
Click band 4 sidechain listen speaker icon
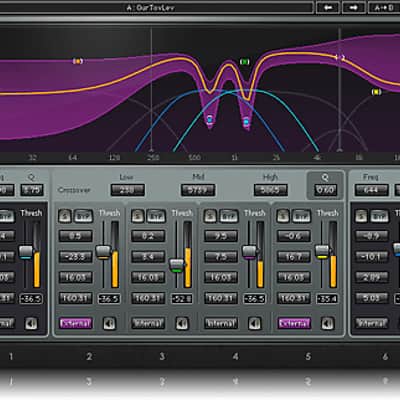pyautogui.click(x=254, y=323)
